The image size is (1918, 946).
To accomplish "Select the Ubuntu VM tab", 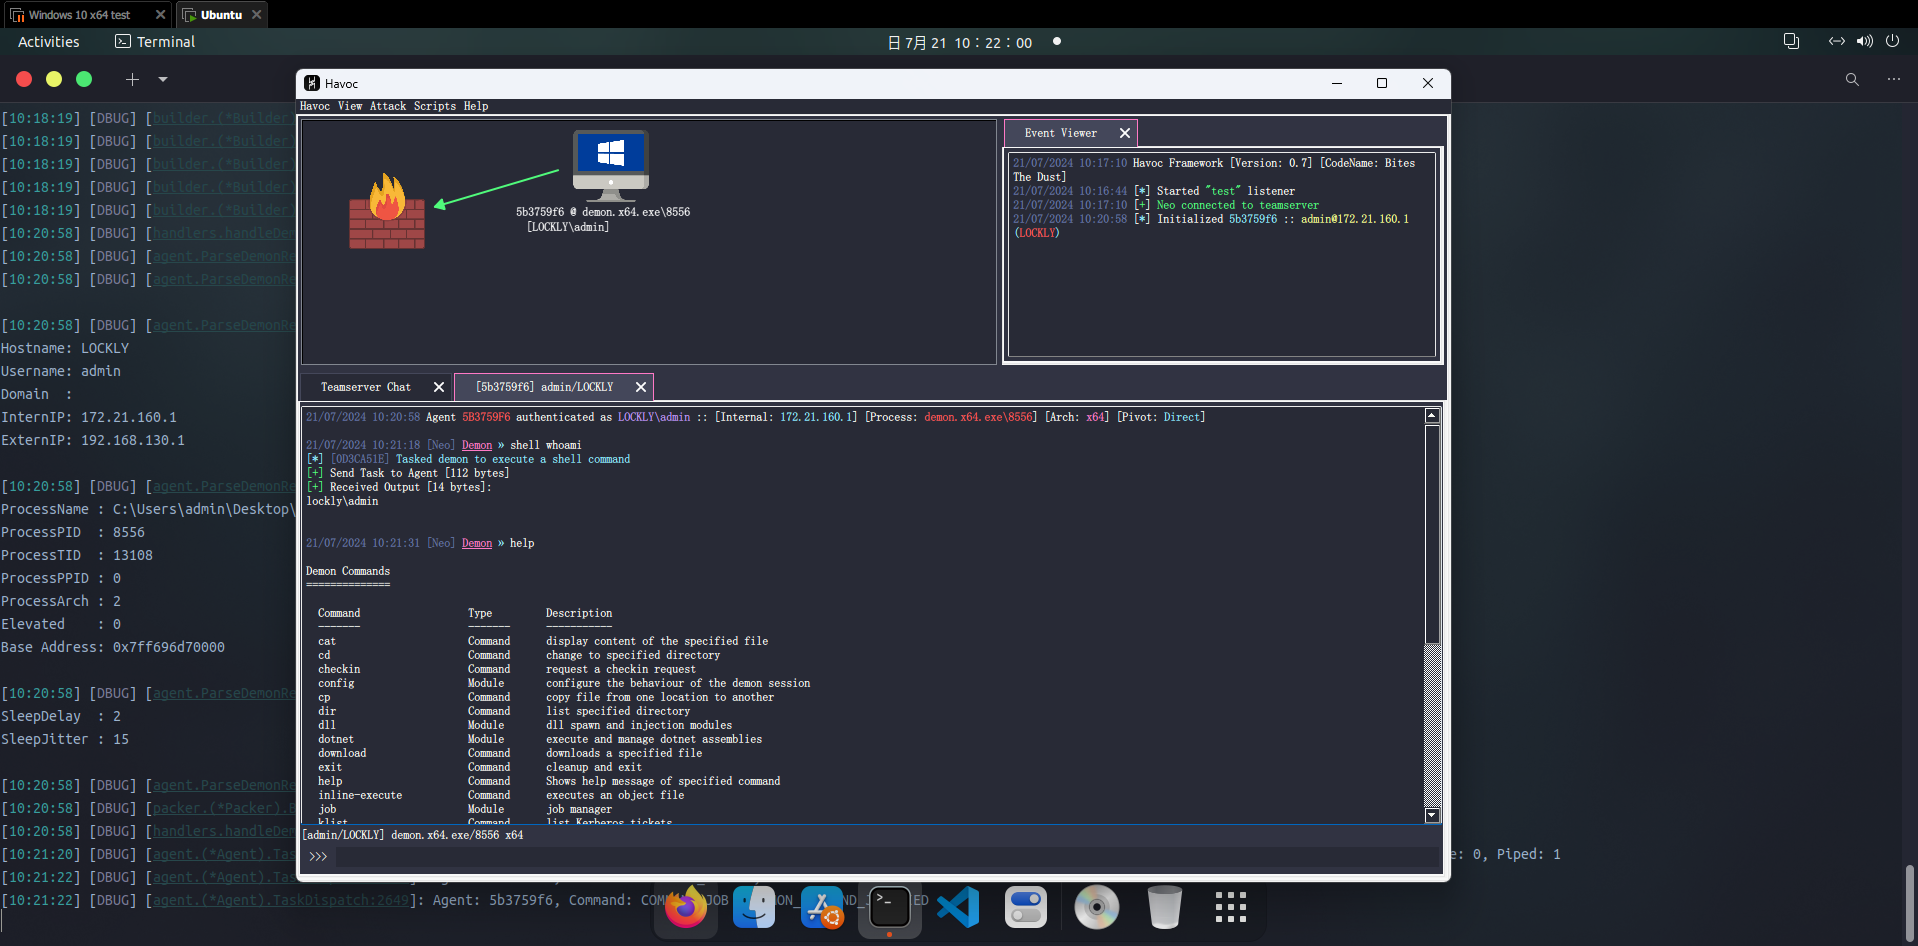I will click(x=221, y=15).
